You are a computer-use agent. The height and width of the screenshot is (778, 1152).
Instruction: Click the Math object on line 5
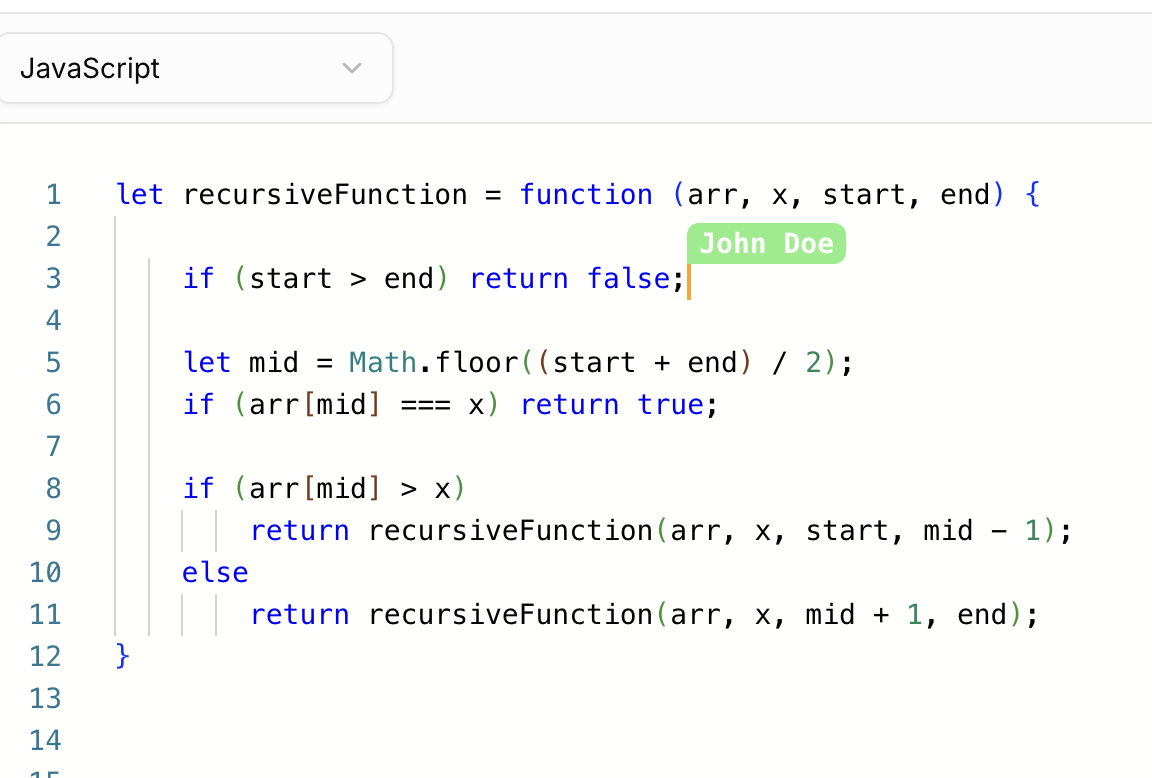click(x=383, y=362)
